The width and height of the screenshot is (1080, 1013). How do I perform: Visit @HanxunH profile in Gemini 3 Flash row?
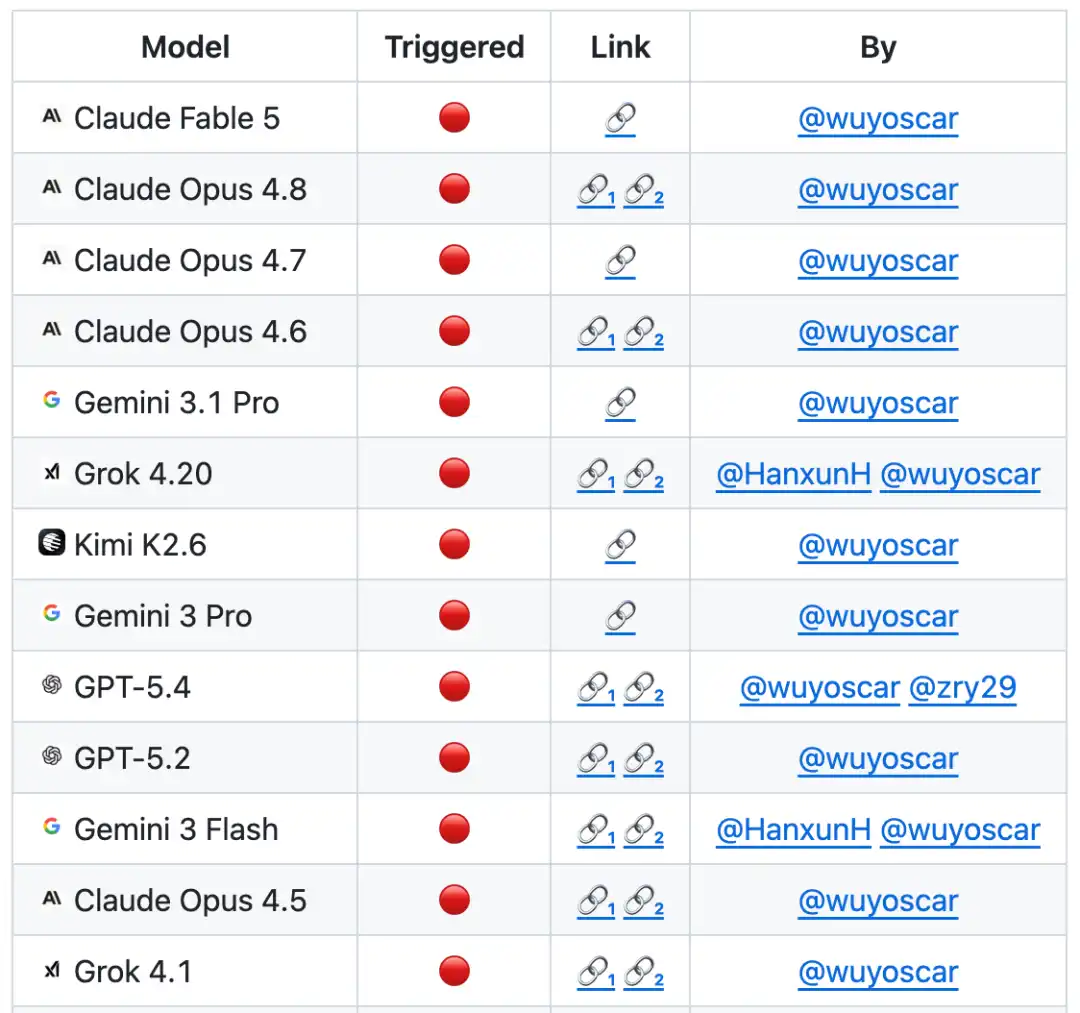coord(793,831)
